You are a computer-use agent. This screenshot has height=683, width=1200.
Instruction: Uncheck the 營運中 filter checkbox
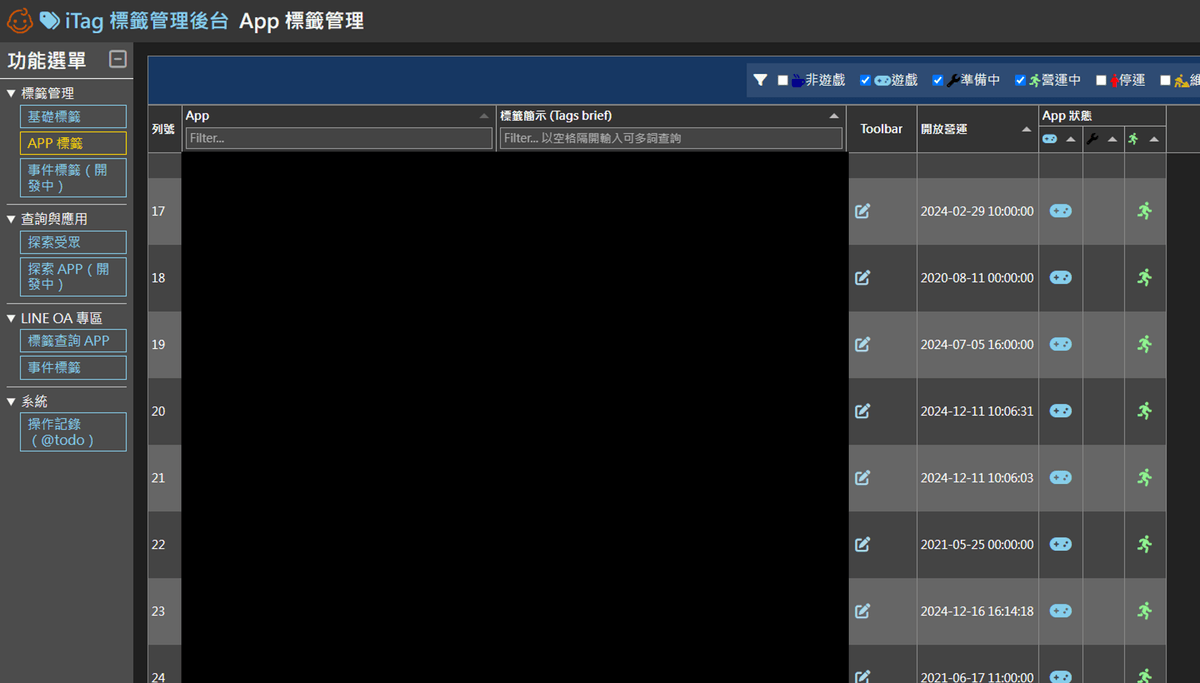[1020, 80]
